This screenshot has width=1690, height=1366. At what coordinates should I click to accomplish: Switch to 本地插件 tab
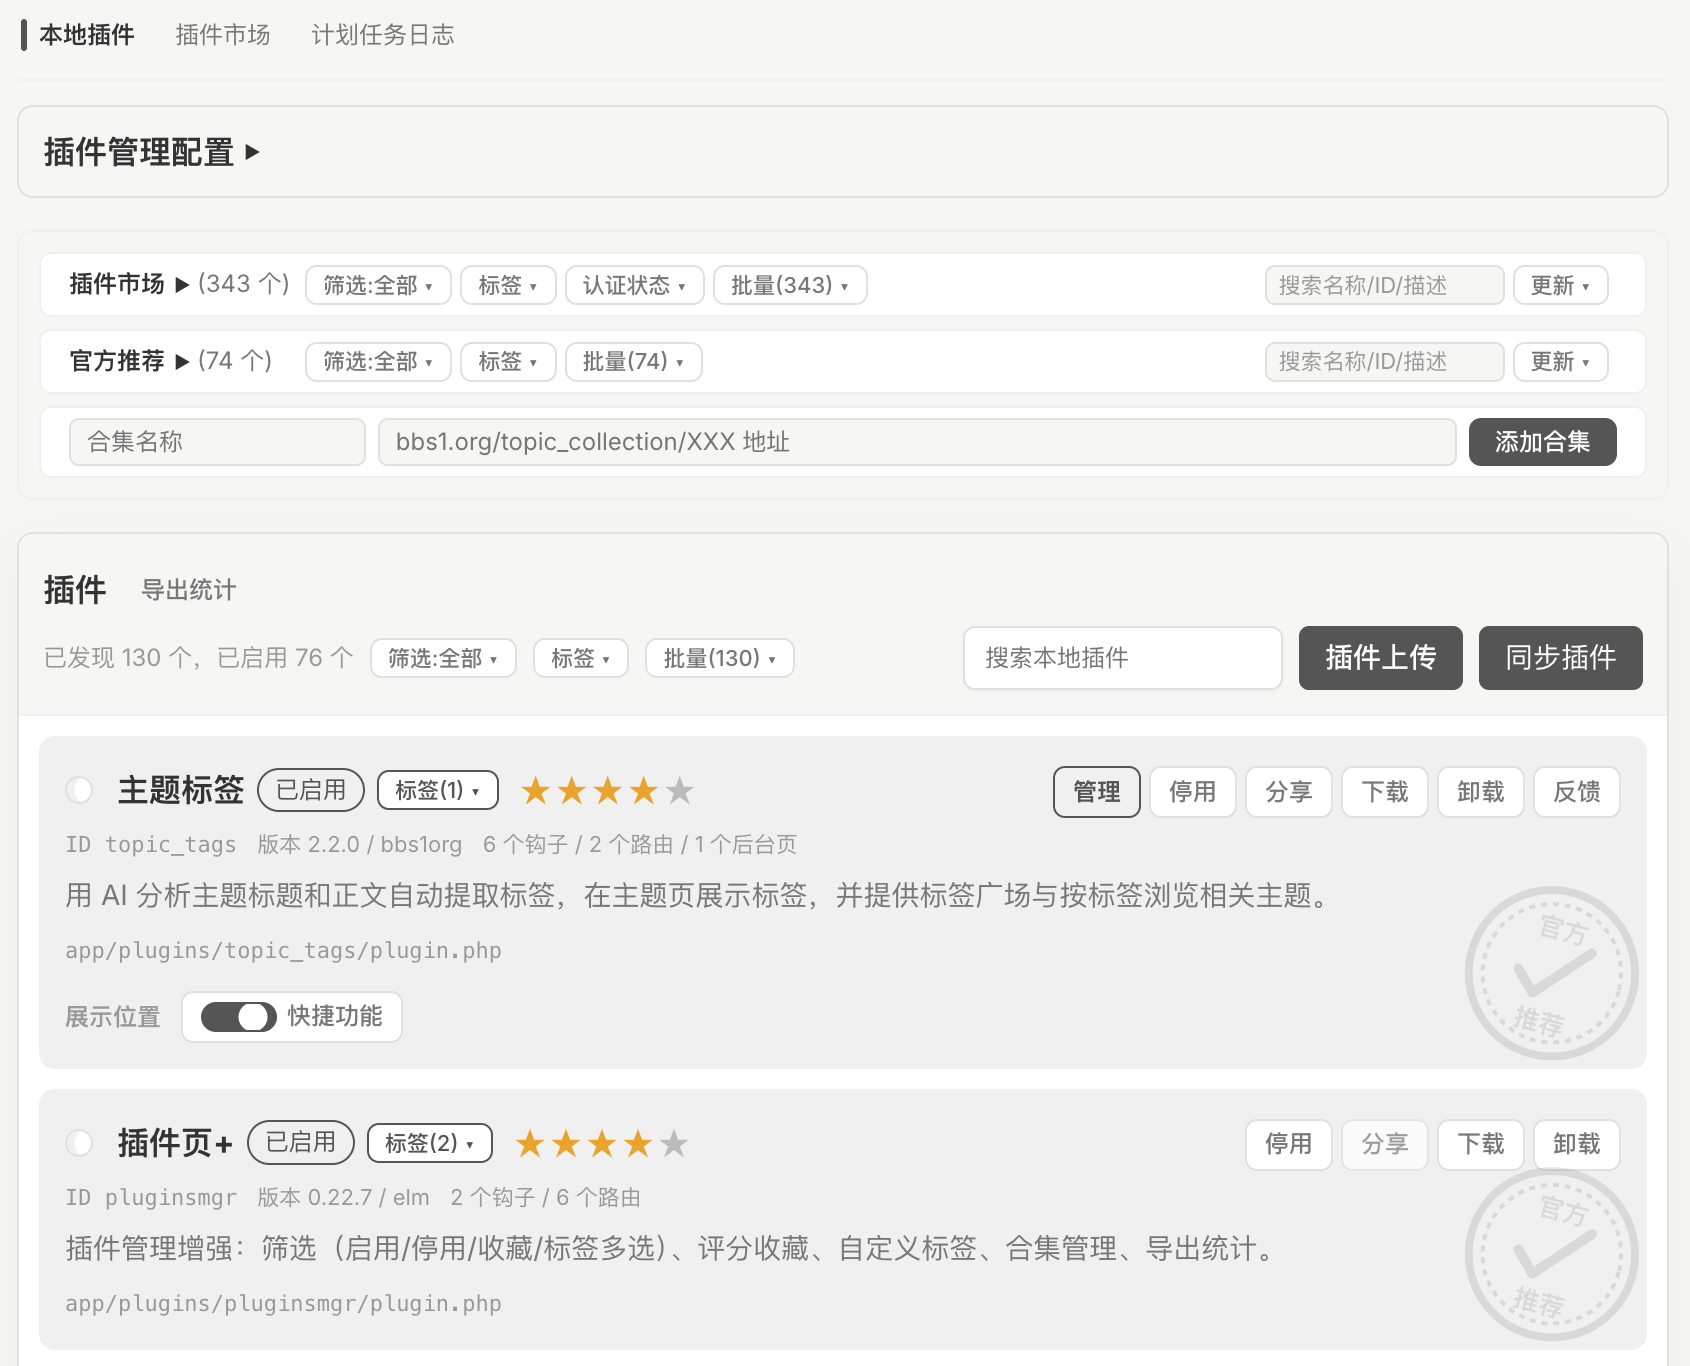click(87, 35)
